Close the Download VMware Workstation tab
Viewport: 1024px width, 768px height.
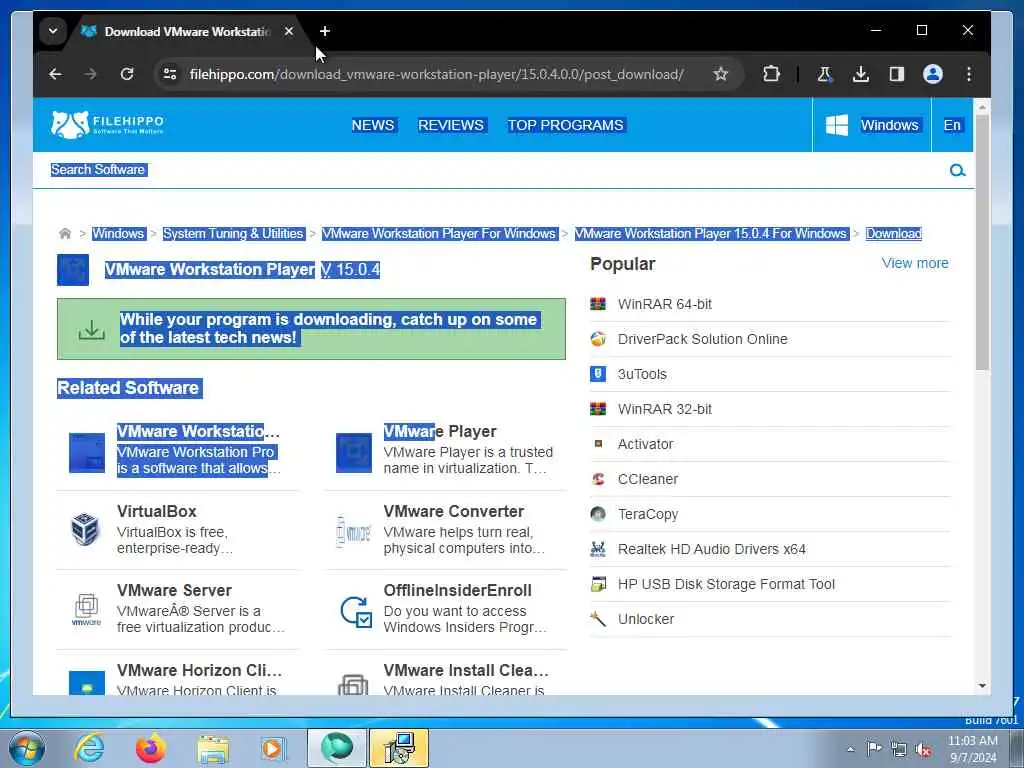(x=289, y=31)
